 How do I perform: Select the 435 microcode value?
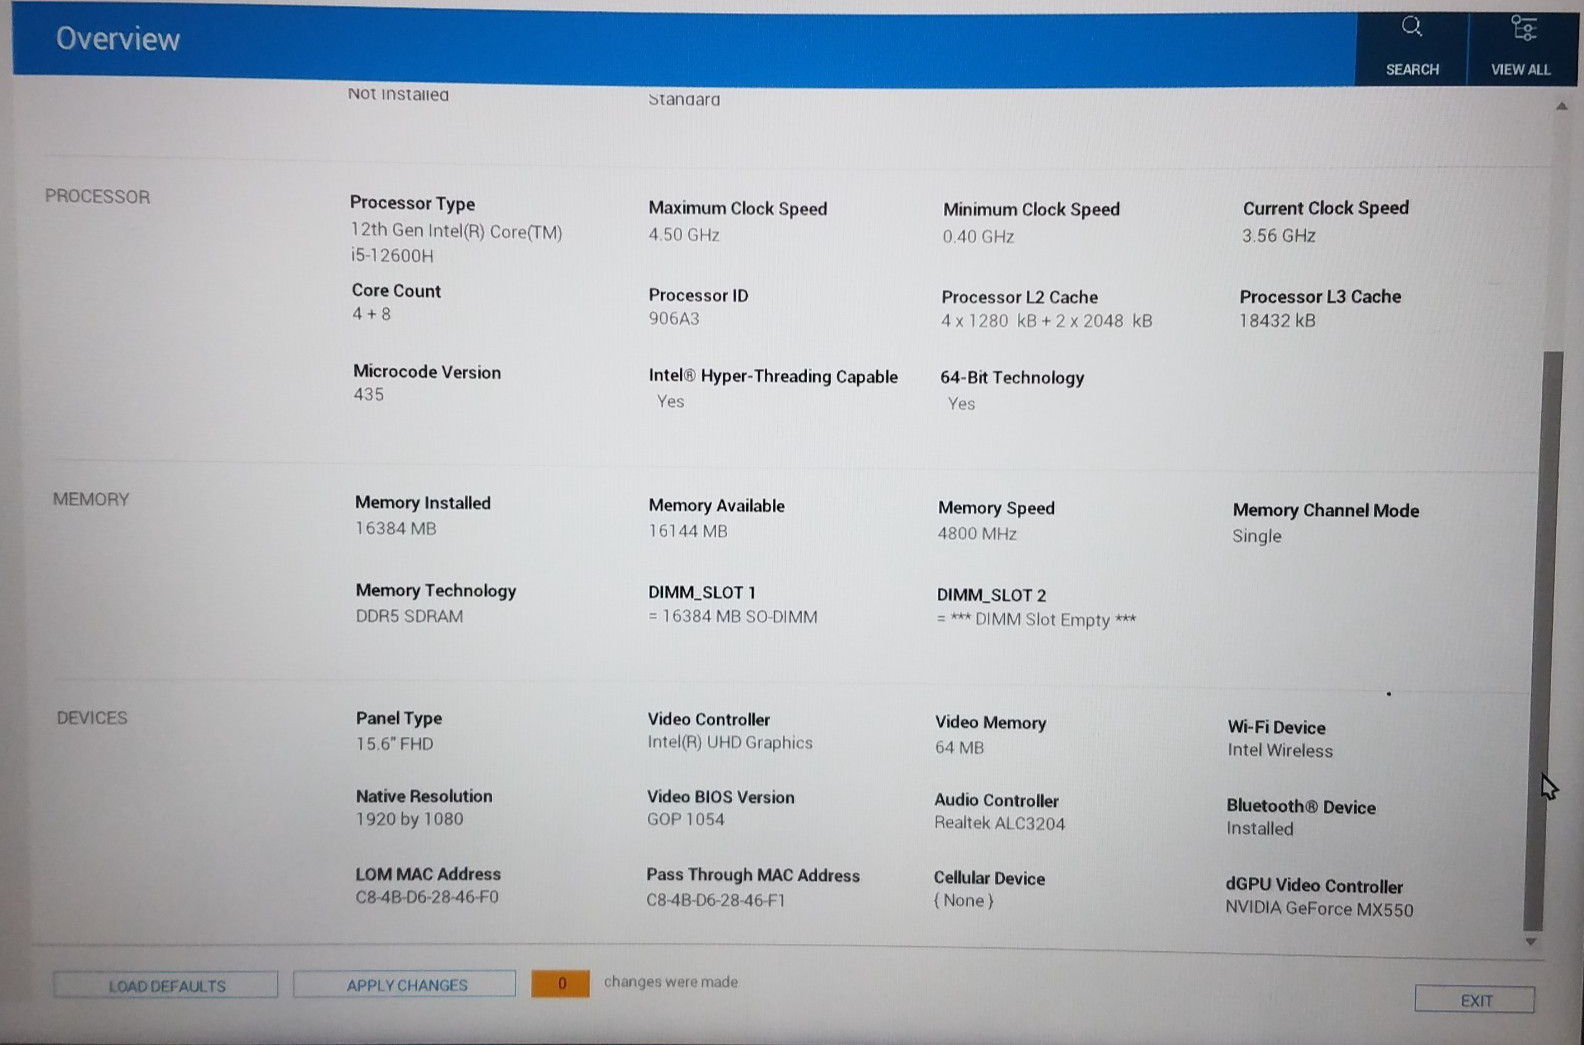tap(368, 395)
